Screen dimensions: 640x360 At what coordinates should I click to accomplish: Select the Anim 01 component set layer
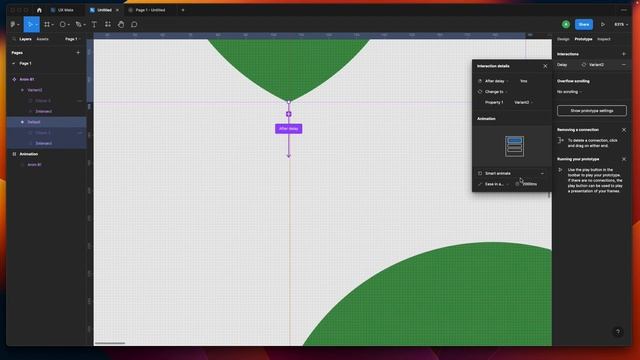27,79
